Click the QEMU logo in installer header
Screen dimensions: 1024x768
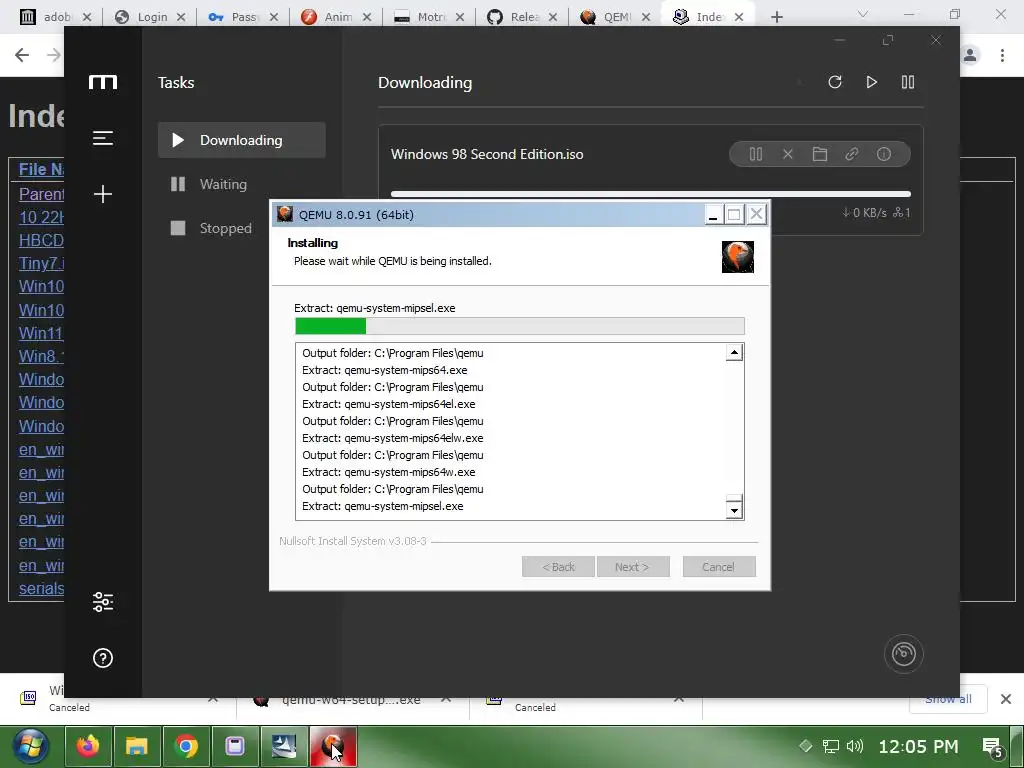point(738,257)
